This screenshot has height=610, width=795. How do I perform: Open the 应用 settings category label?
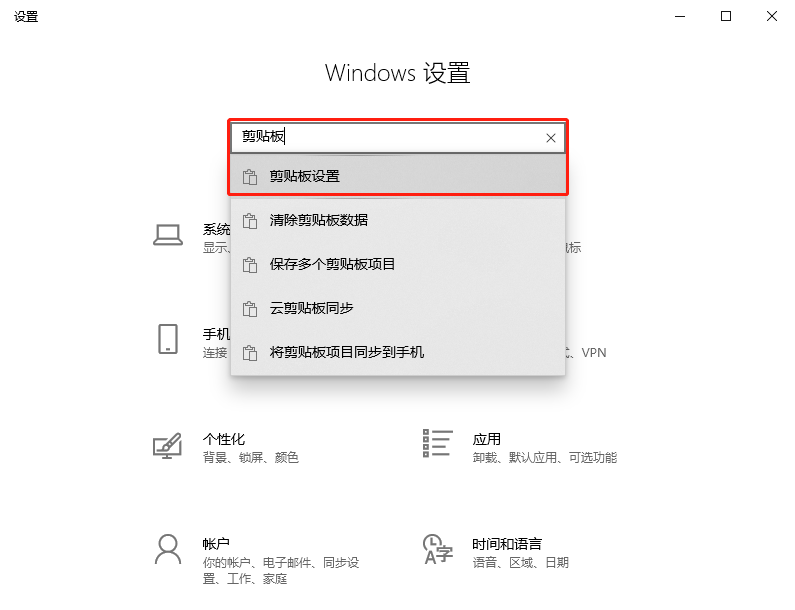coord(487,439)
